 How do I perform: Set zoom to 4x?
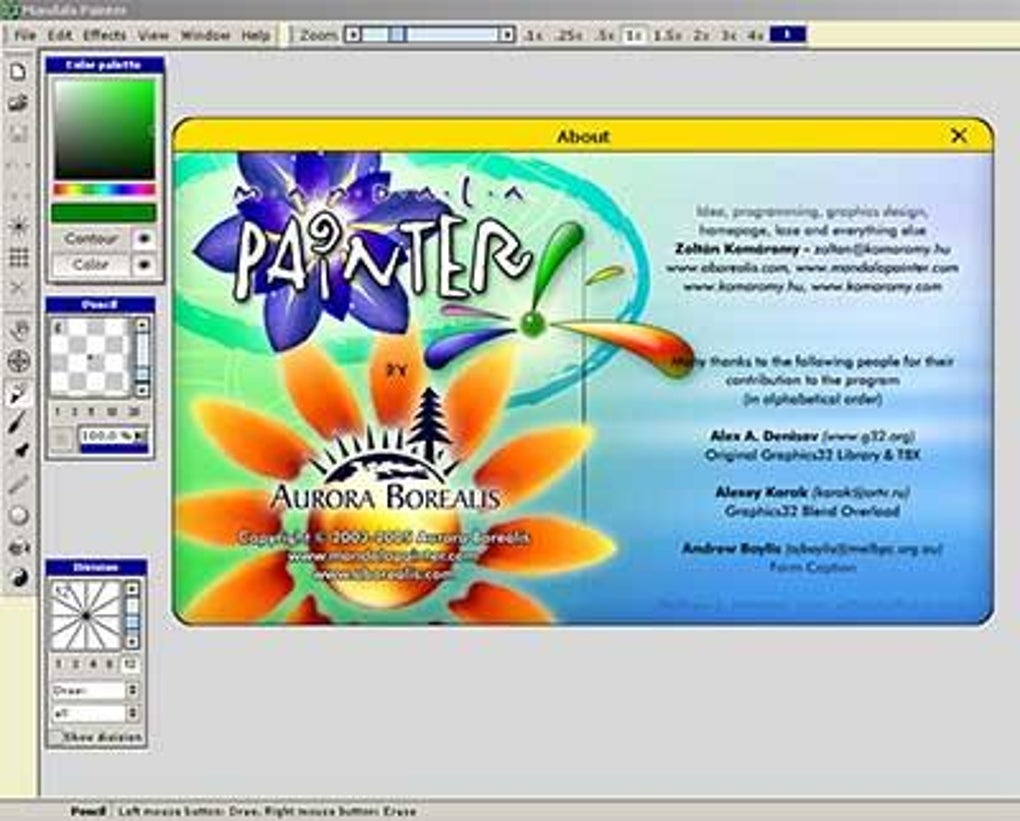(755, 35)
